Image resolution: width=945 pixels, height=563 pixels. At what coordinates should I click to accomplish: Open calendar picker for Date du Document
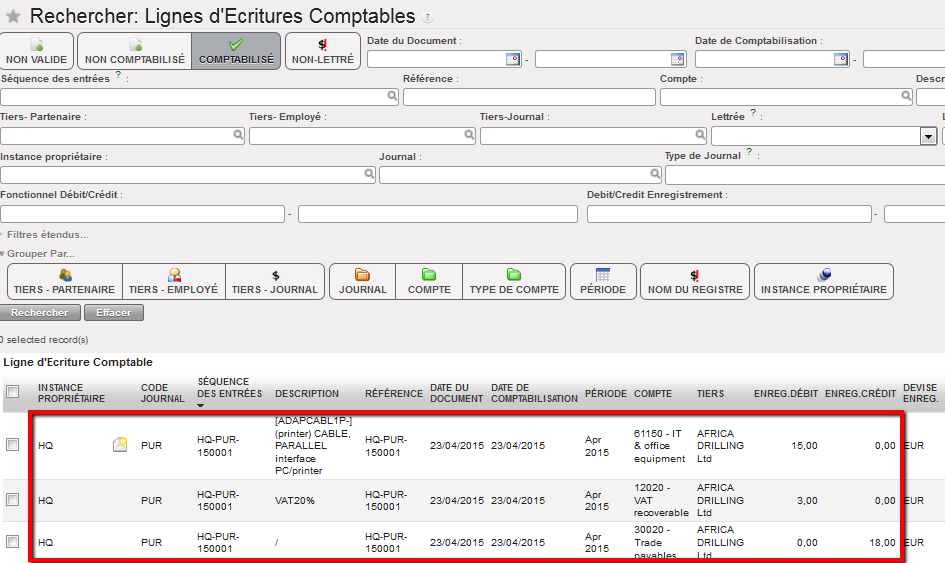[x=513, y=59]
